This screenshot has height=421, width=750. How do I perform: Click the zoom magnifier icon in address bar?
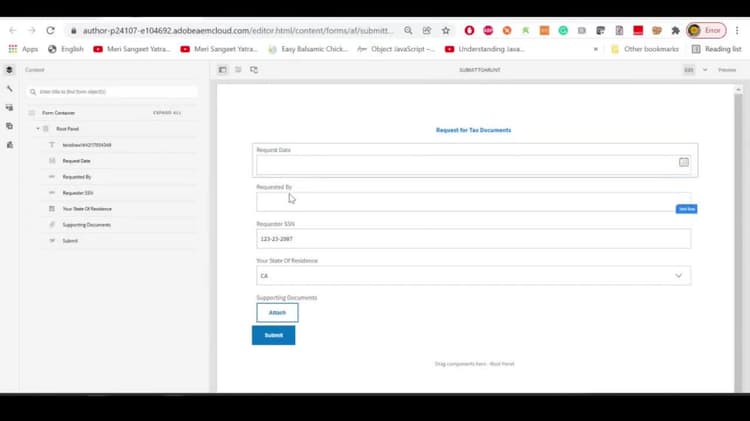(408, 31)
